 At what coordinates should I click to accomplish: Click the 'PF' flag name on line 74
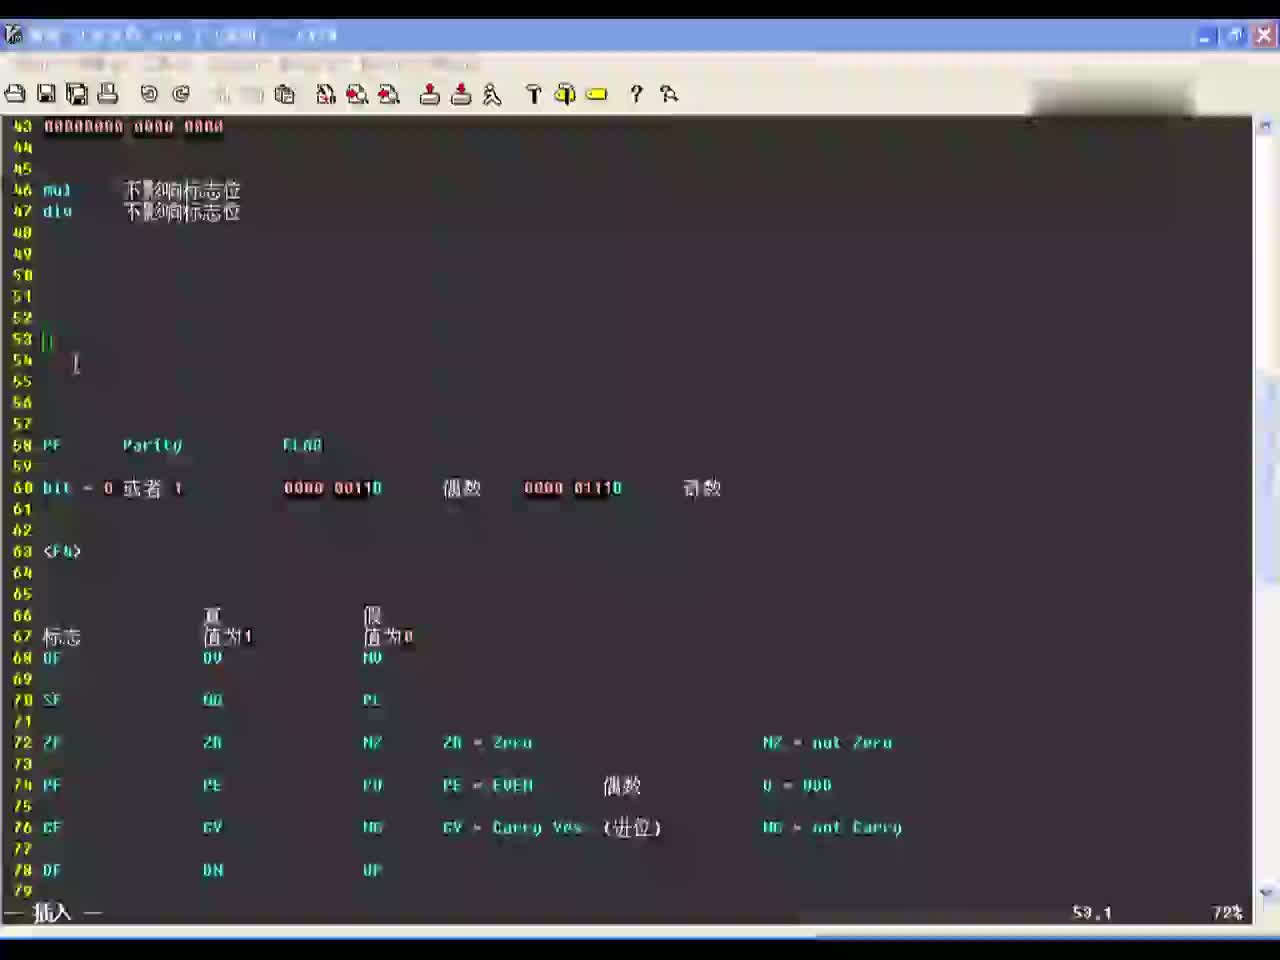(52, 785)
